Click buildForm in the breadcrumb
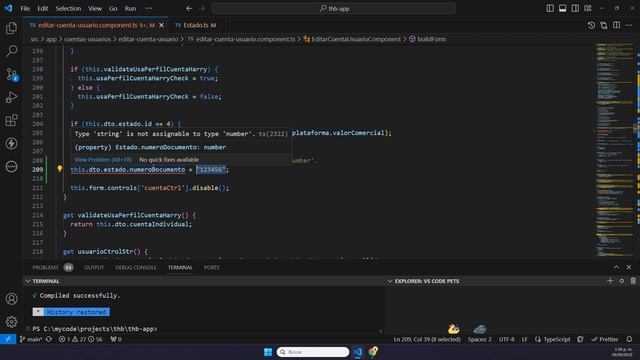Screen dimensions: 640x360 [431, 39]
